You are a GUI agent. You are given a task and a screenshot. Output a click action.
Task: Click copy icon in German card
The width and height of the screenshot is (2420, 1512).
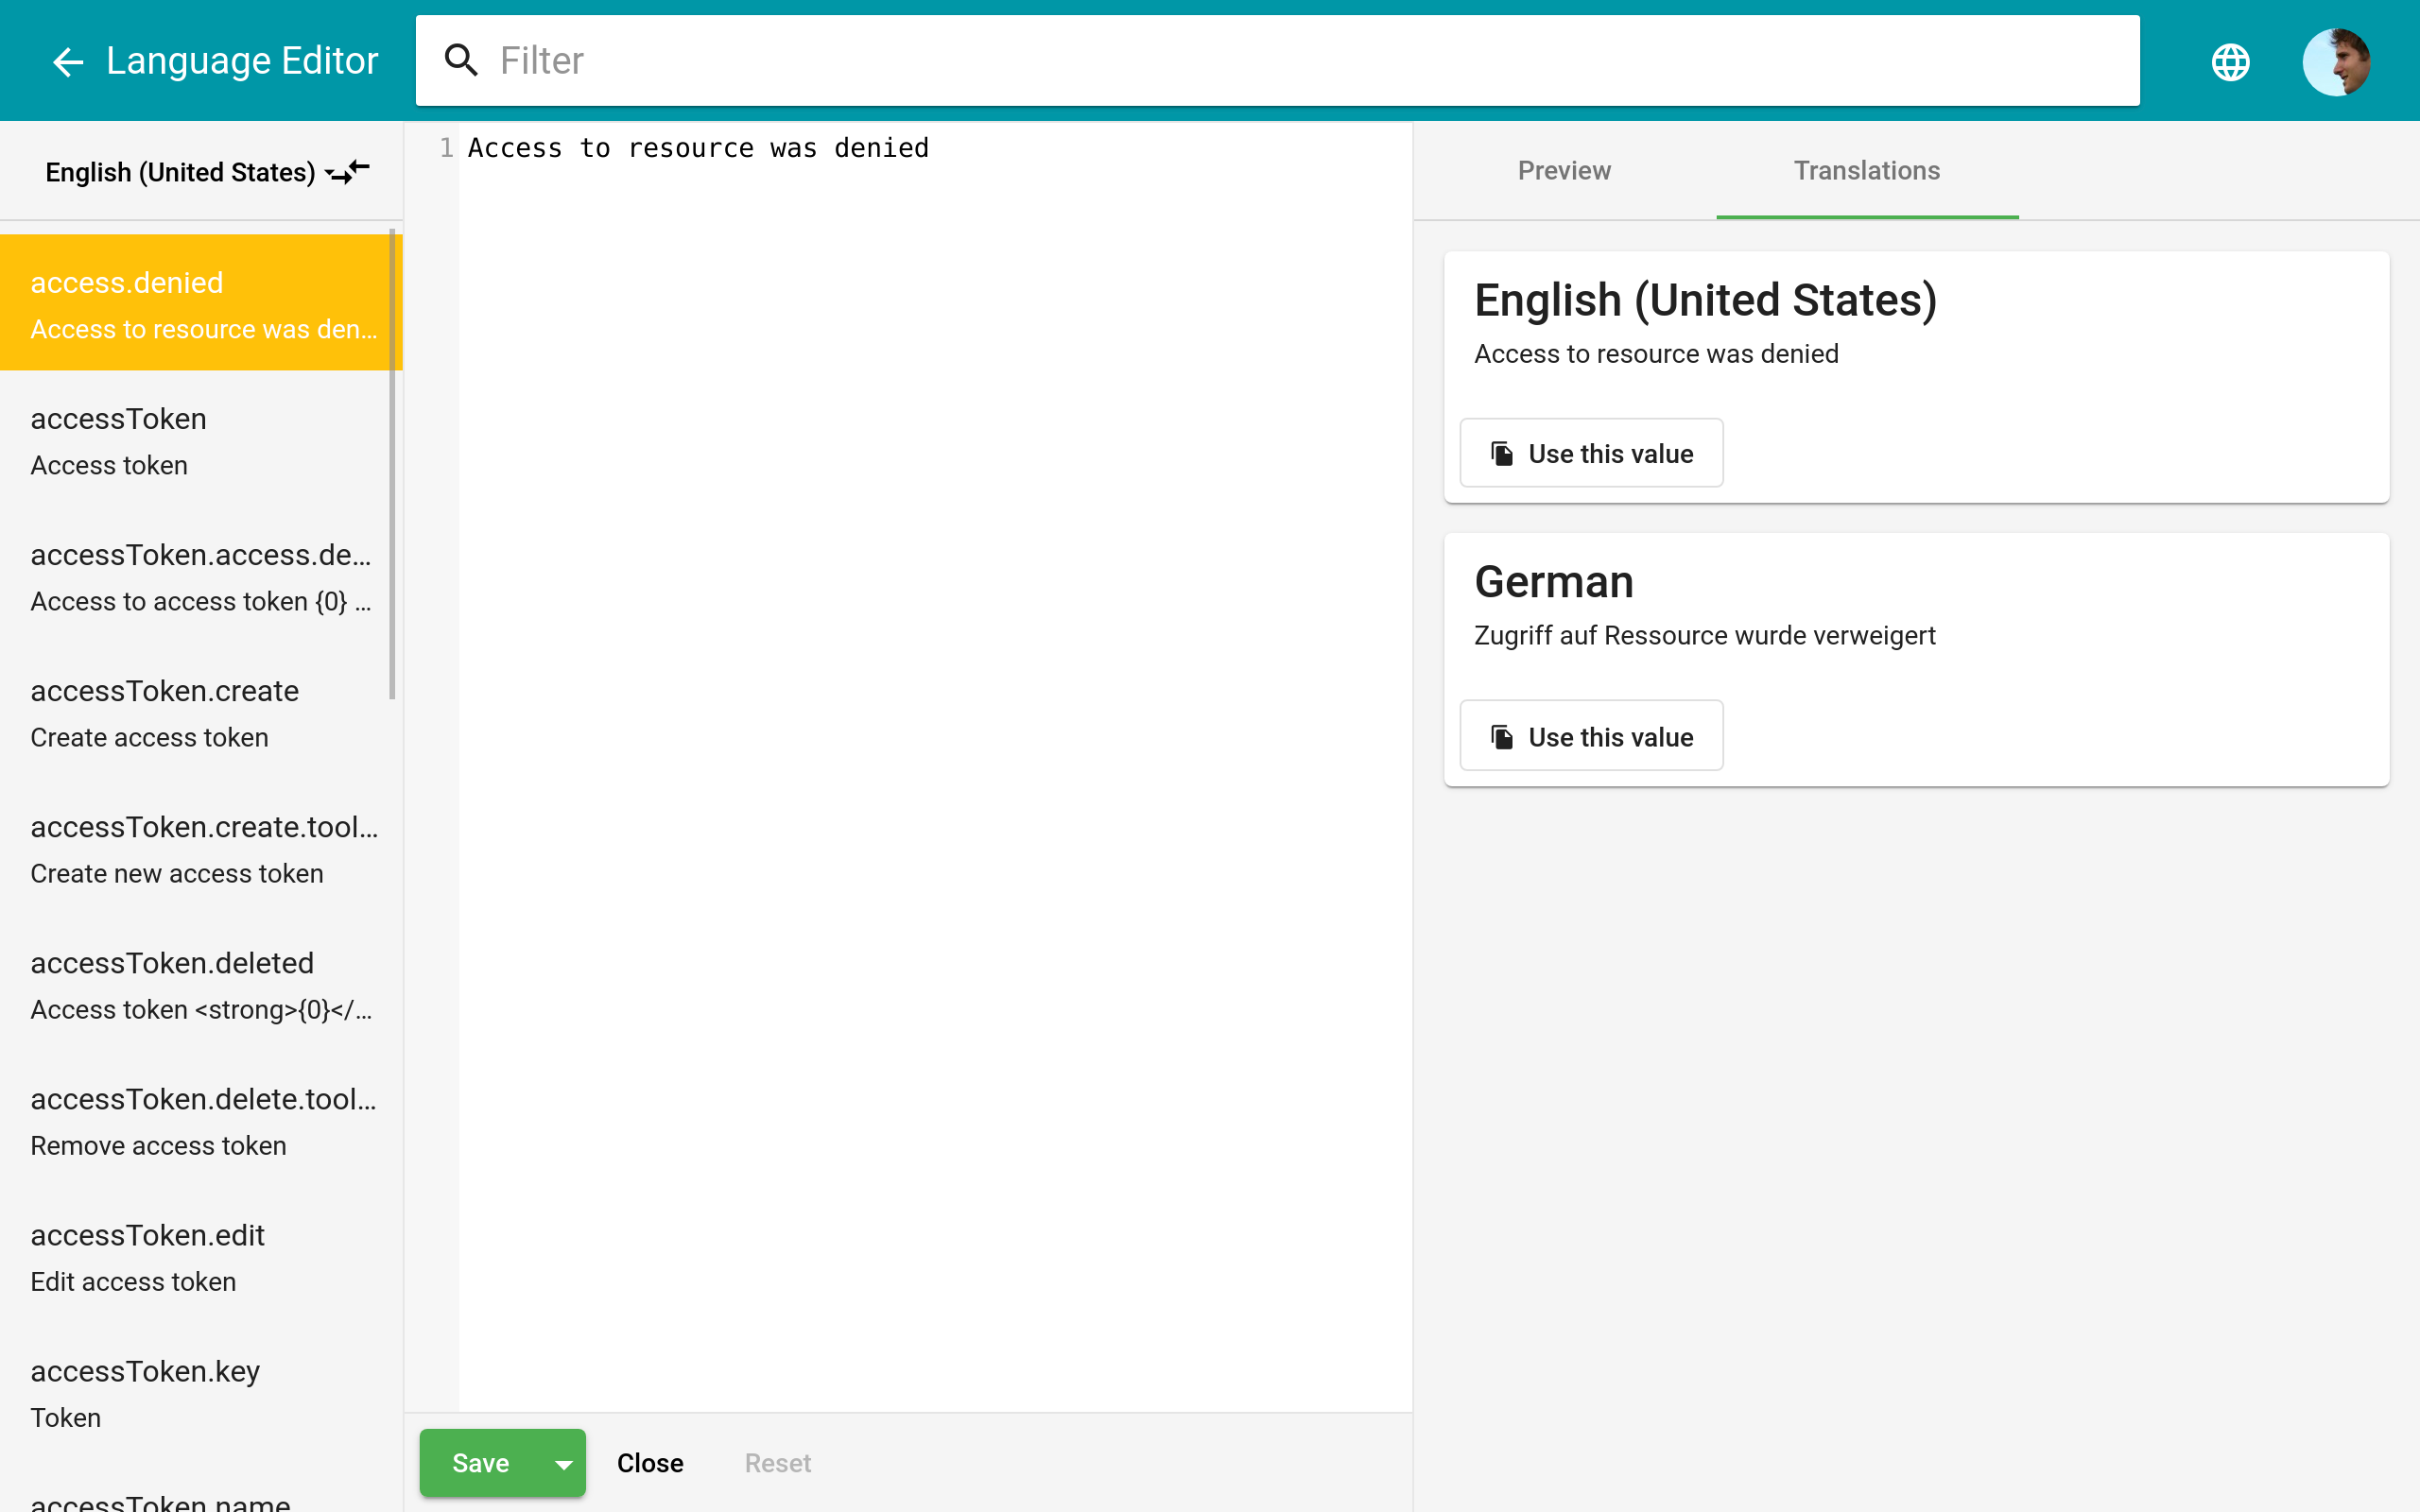[x=1501, y=737]
